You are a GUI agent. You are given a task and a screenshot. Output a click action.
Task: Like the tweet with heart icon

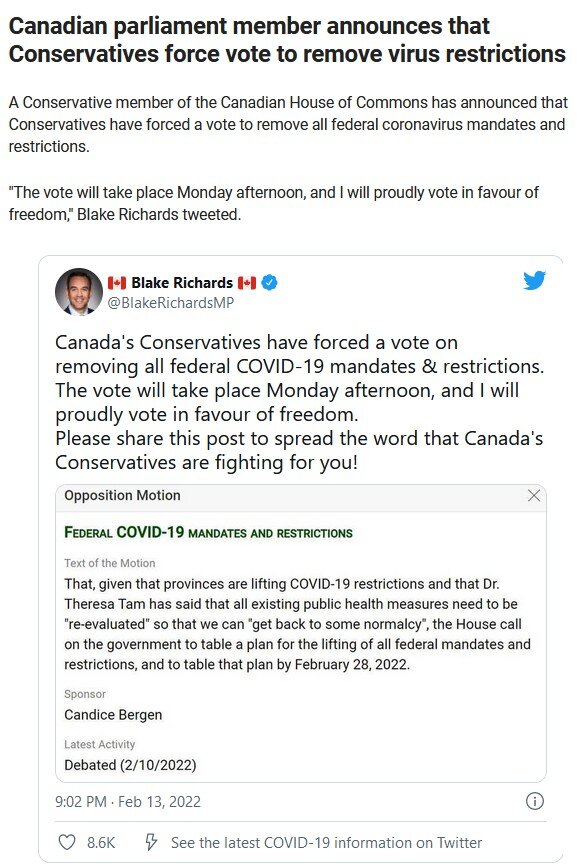67,843
